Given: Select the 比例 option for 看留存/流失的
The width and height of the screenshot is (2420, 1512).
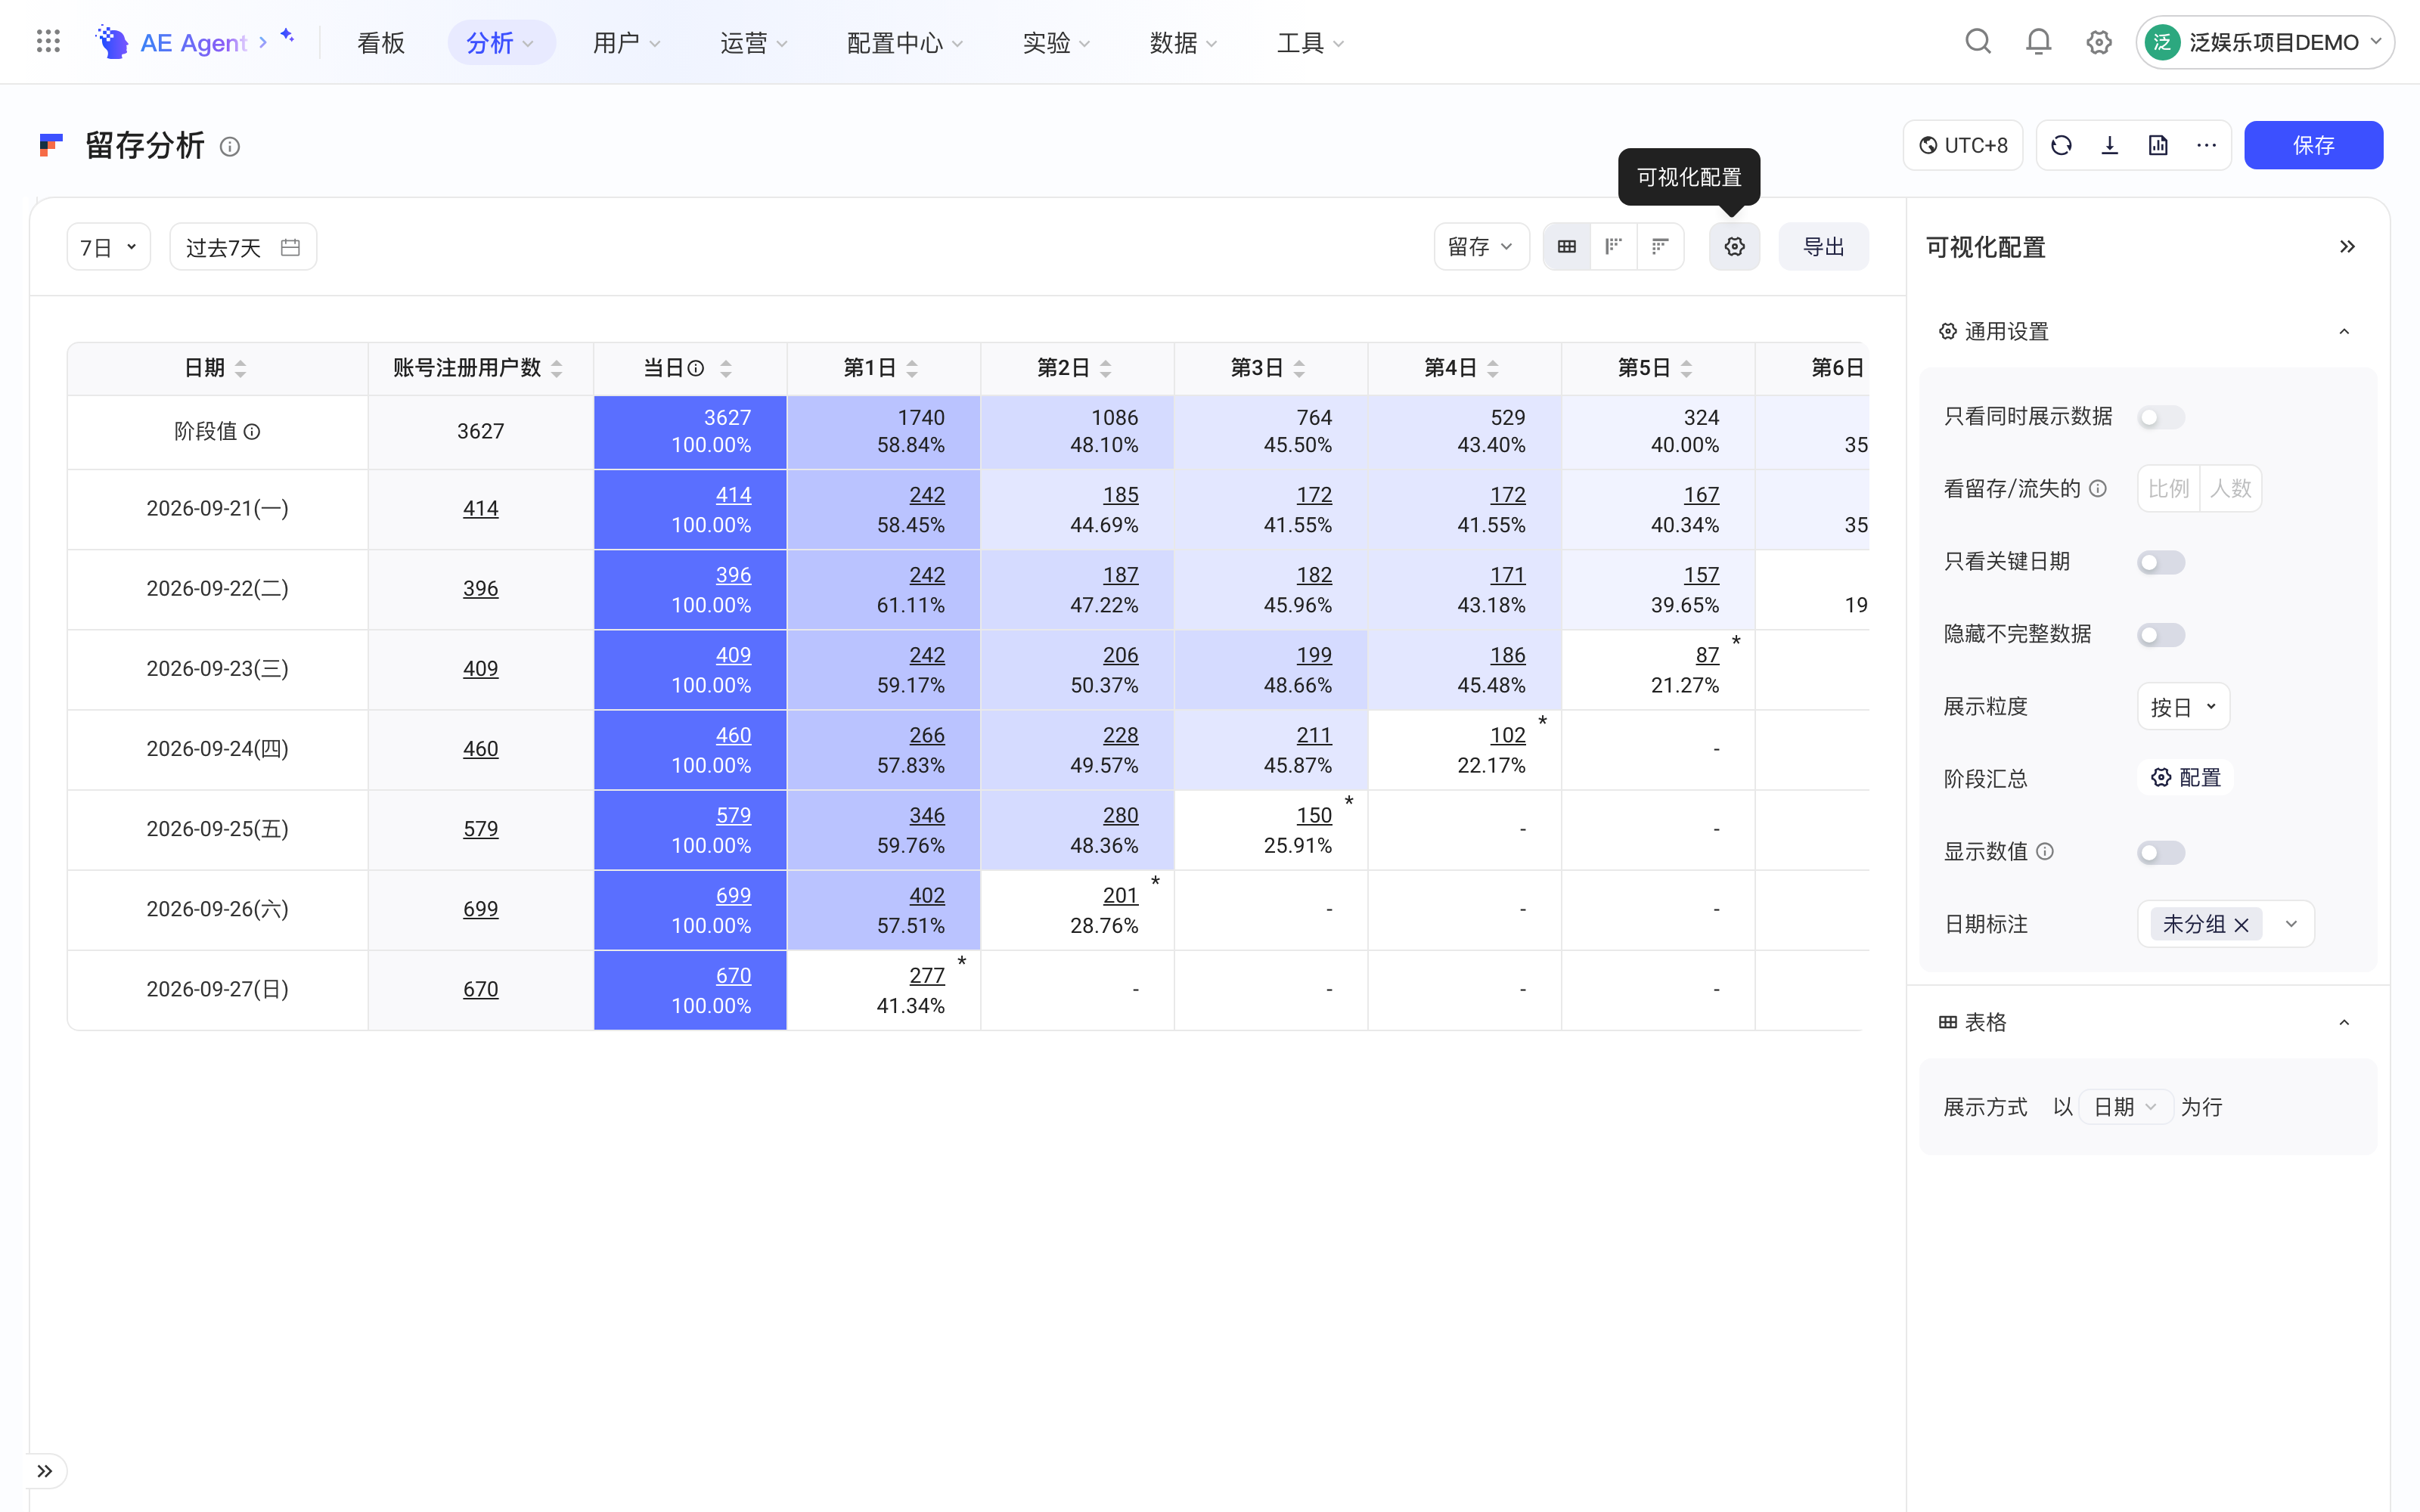Looking at the screenshot, I should click(2168, 489).
